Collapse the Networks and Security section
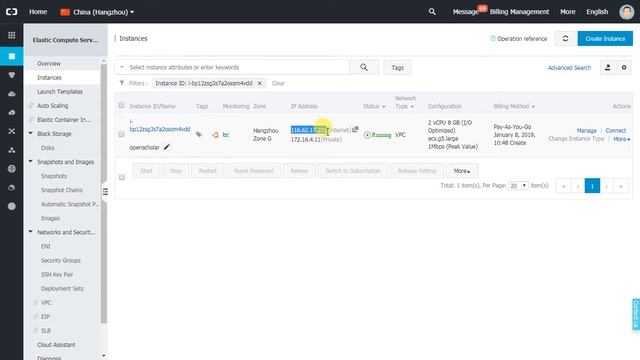Screen dimensions: 640x360 click(31, 231)
